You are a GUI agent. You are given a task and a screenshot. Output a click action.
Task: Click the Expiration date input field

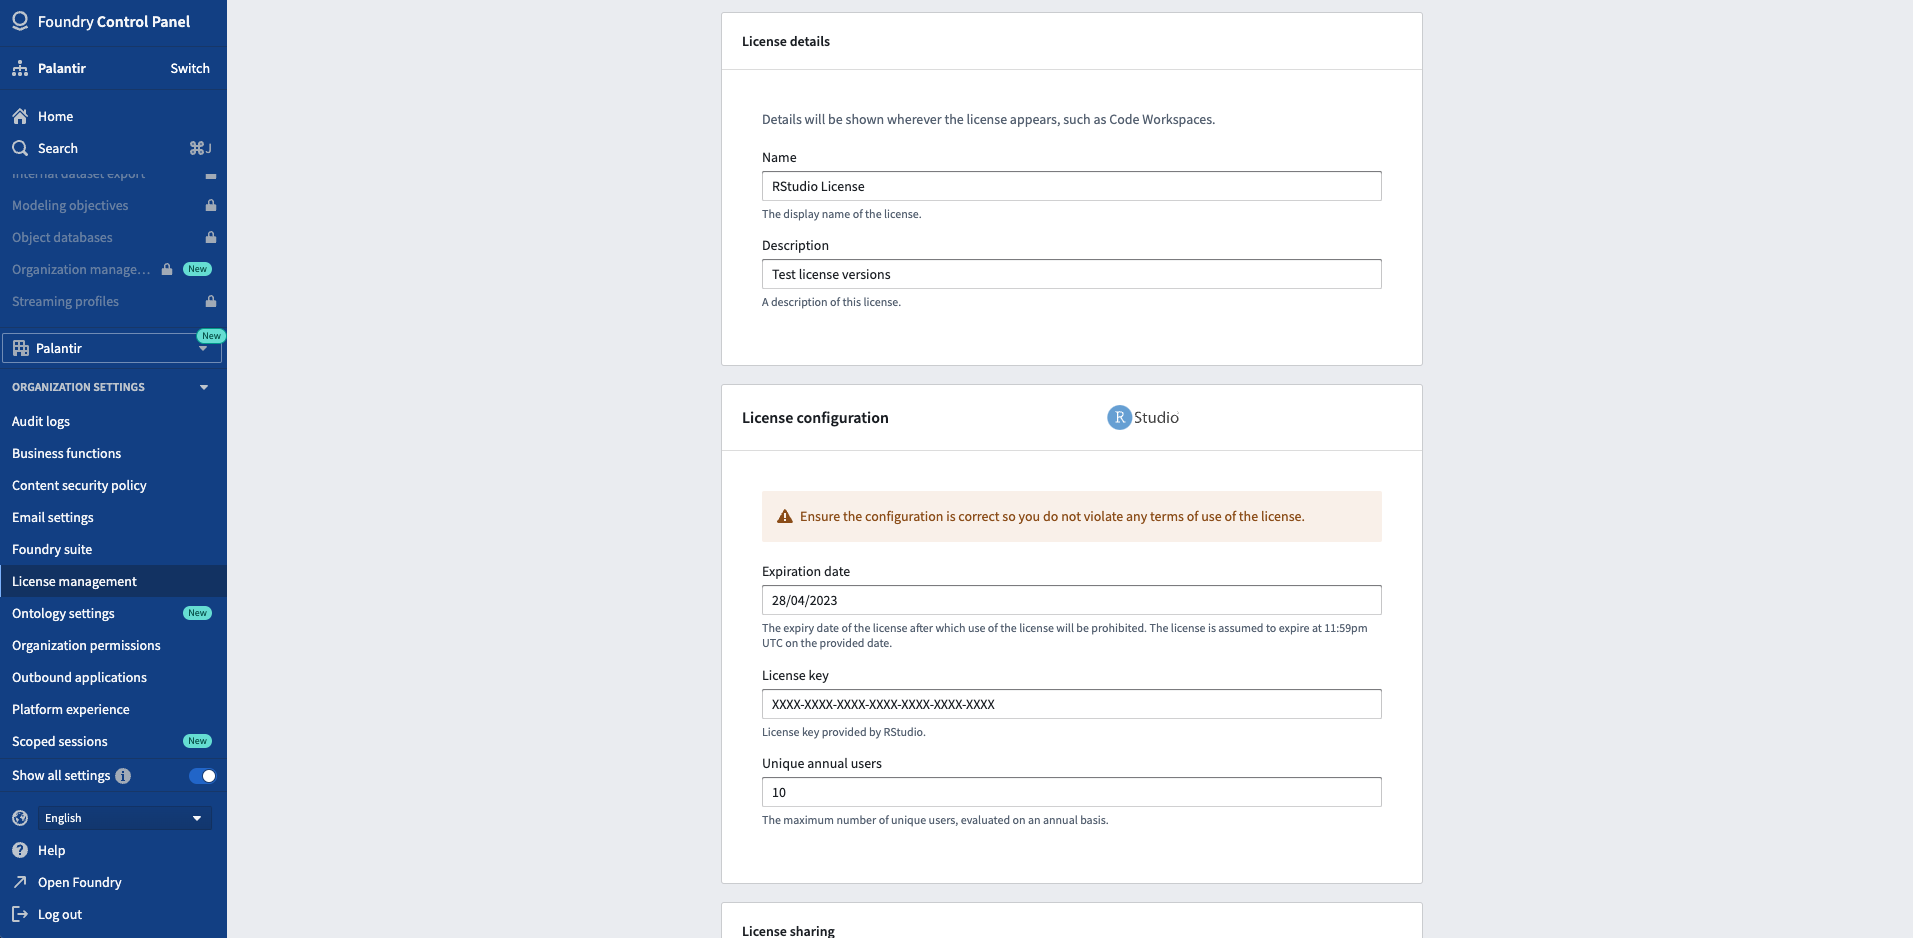(x=1072, y=600)
